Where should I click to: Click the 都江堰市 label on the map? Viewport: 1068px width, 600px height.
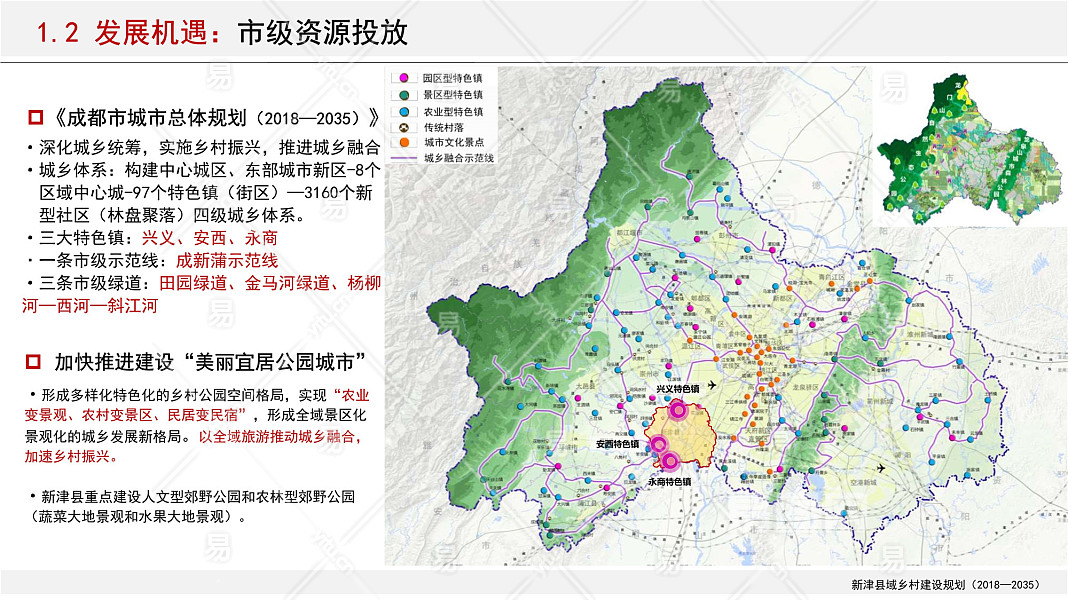(x=629, y=232)
